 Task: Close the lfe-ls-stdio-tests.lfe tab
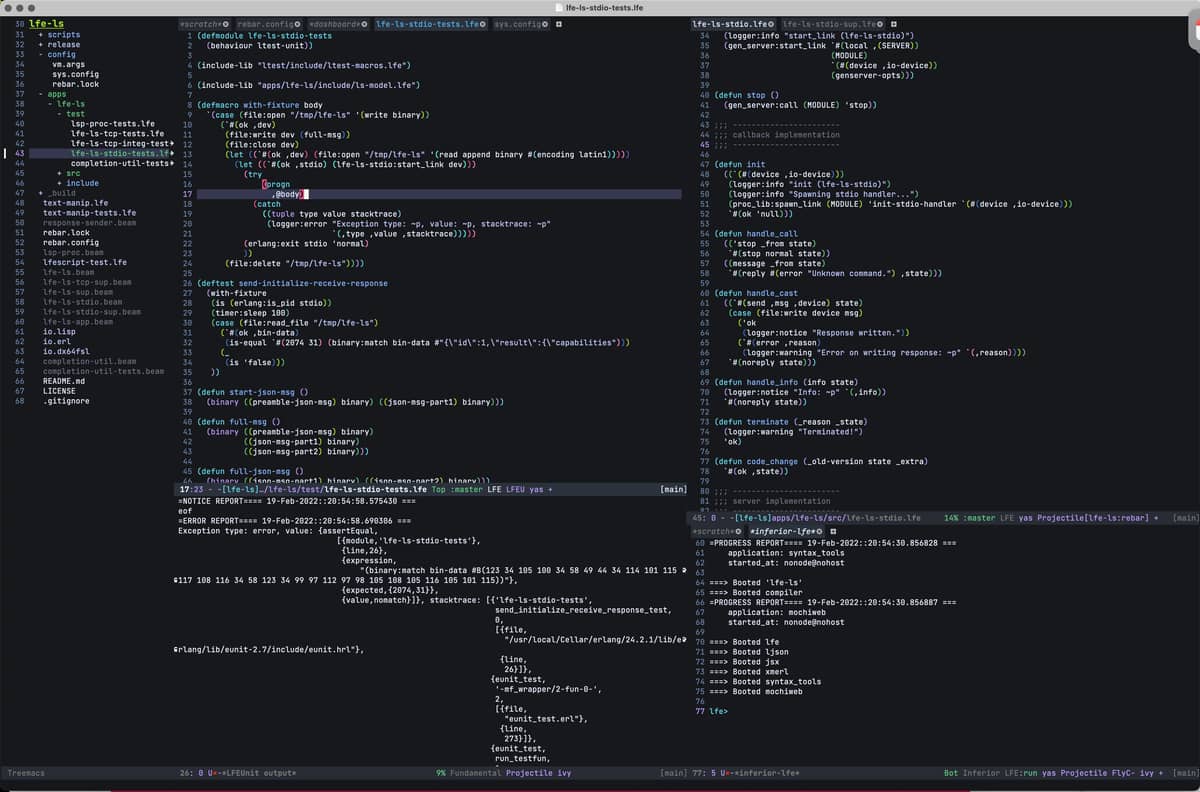[x=484, y=23]
